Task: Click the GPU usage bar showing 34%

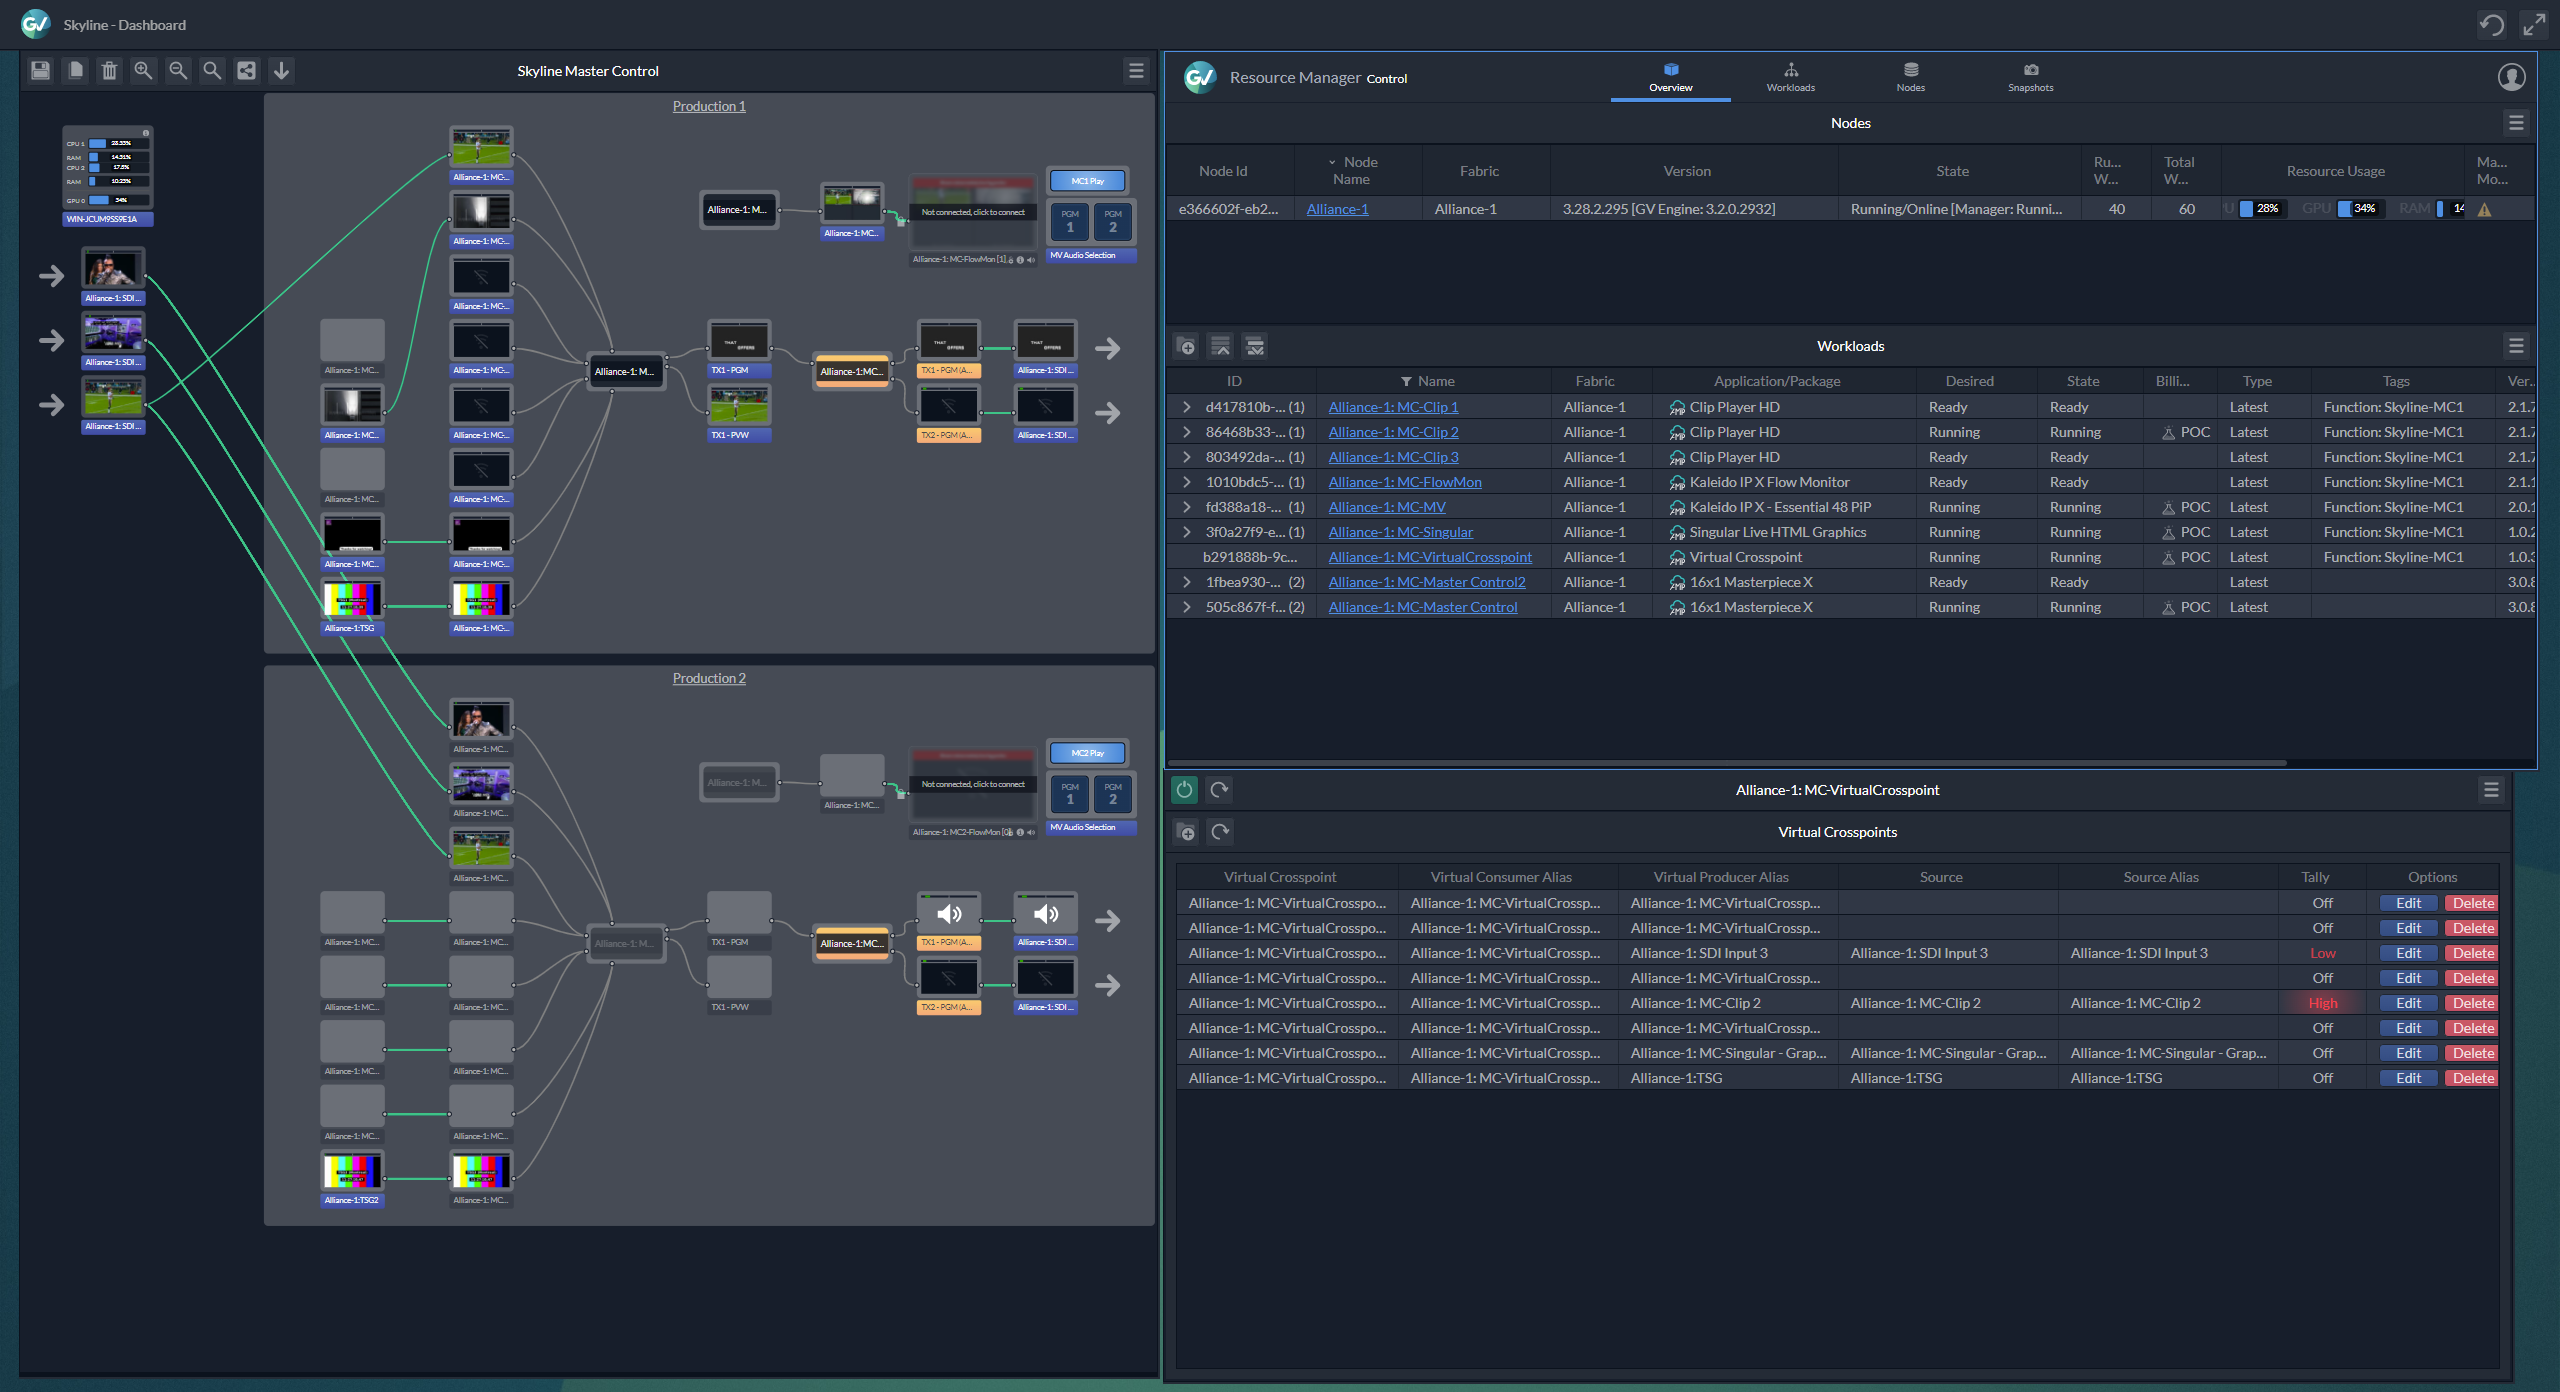Action: [x=2360, y=209]
